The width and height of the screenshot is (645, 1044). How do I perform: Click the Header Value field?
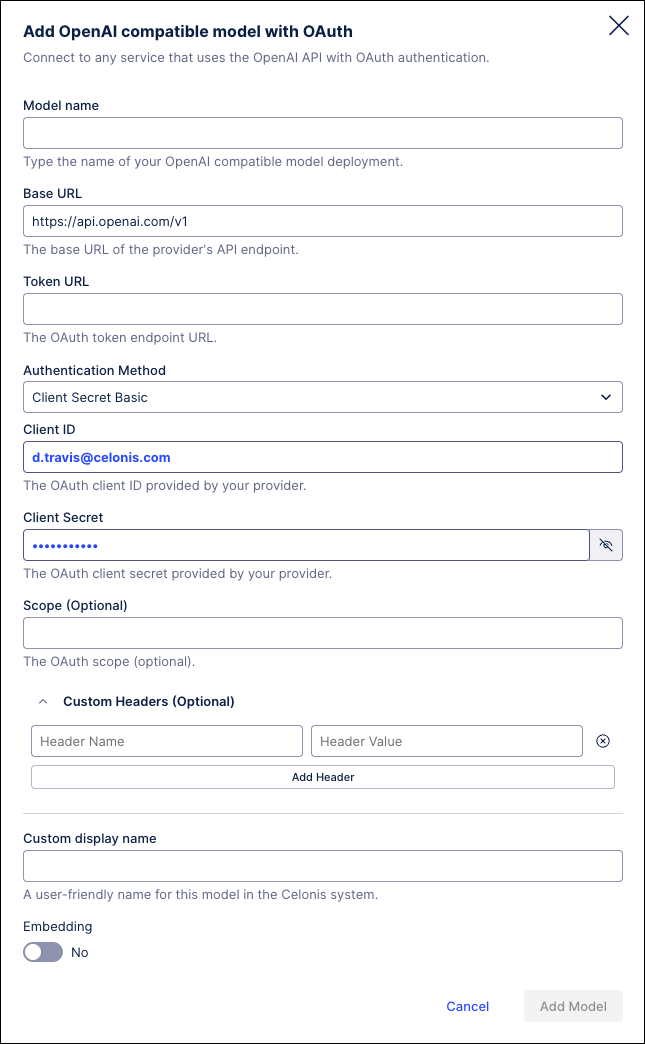(x=446, y=741)
